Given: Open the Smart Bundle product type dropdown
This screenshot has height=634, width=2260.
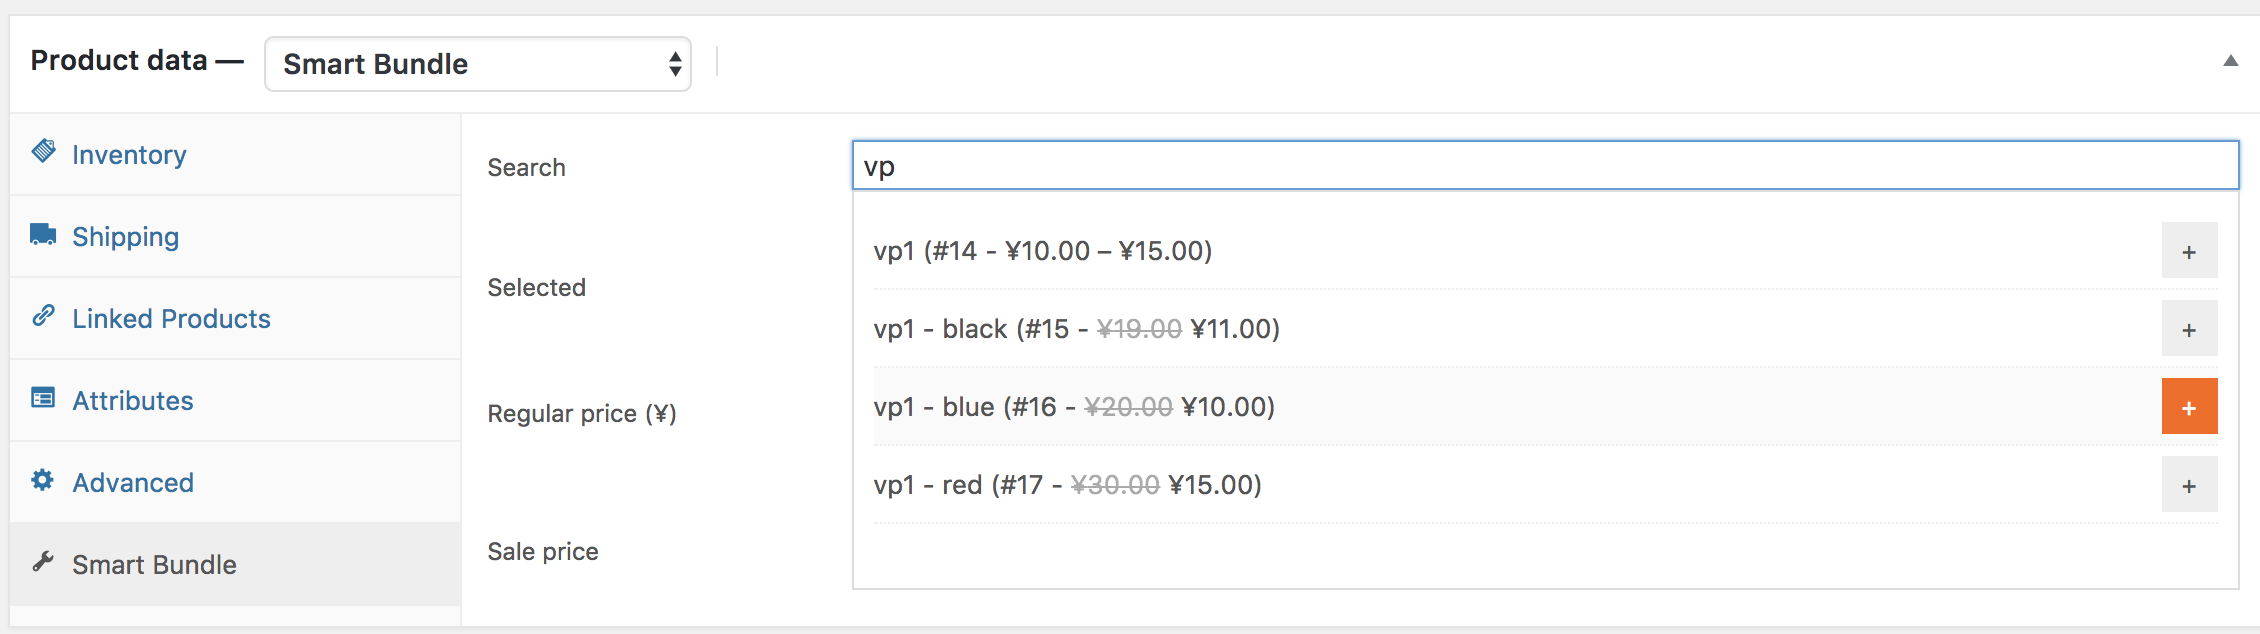Looking at the screenshot, I should pyautogui.click(x=477, y=63).
